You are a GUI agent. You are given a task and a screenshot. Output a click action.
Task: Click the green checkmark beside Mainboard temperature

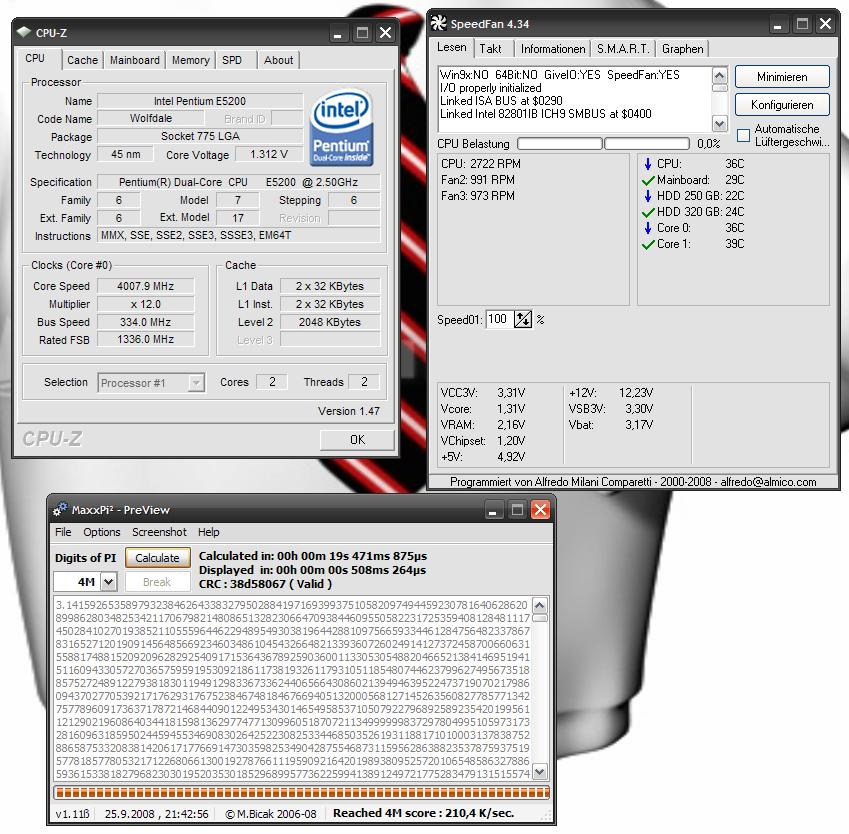(x=648, y=180)
